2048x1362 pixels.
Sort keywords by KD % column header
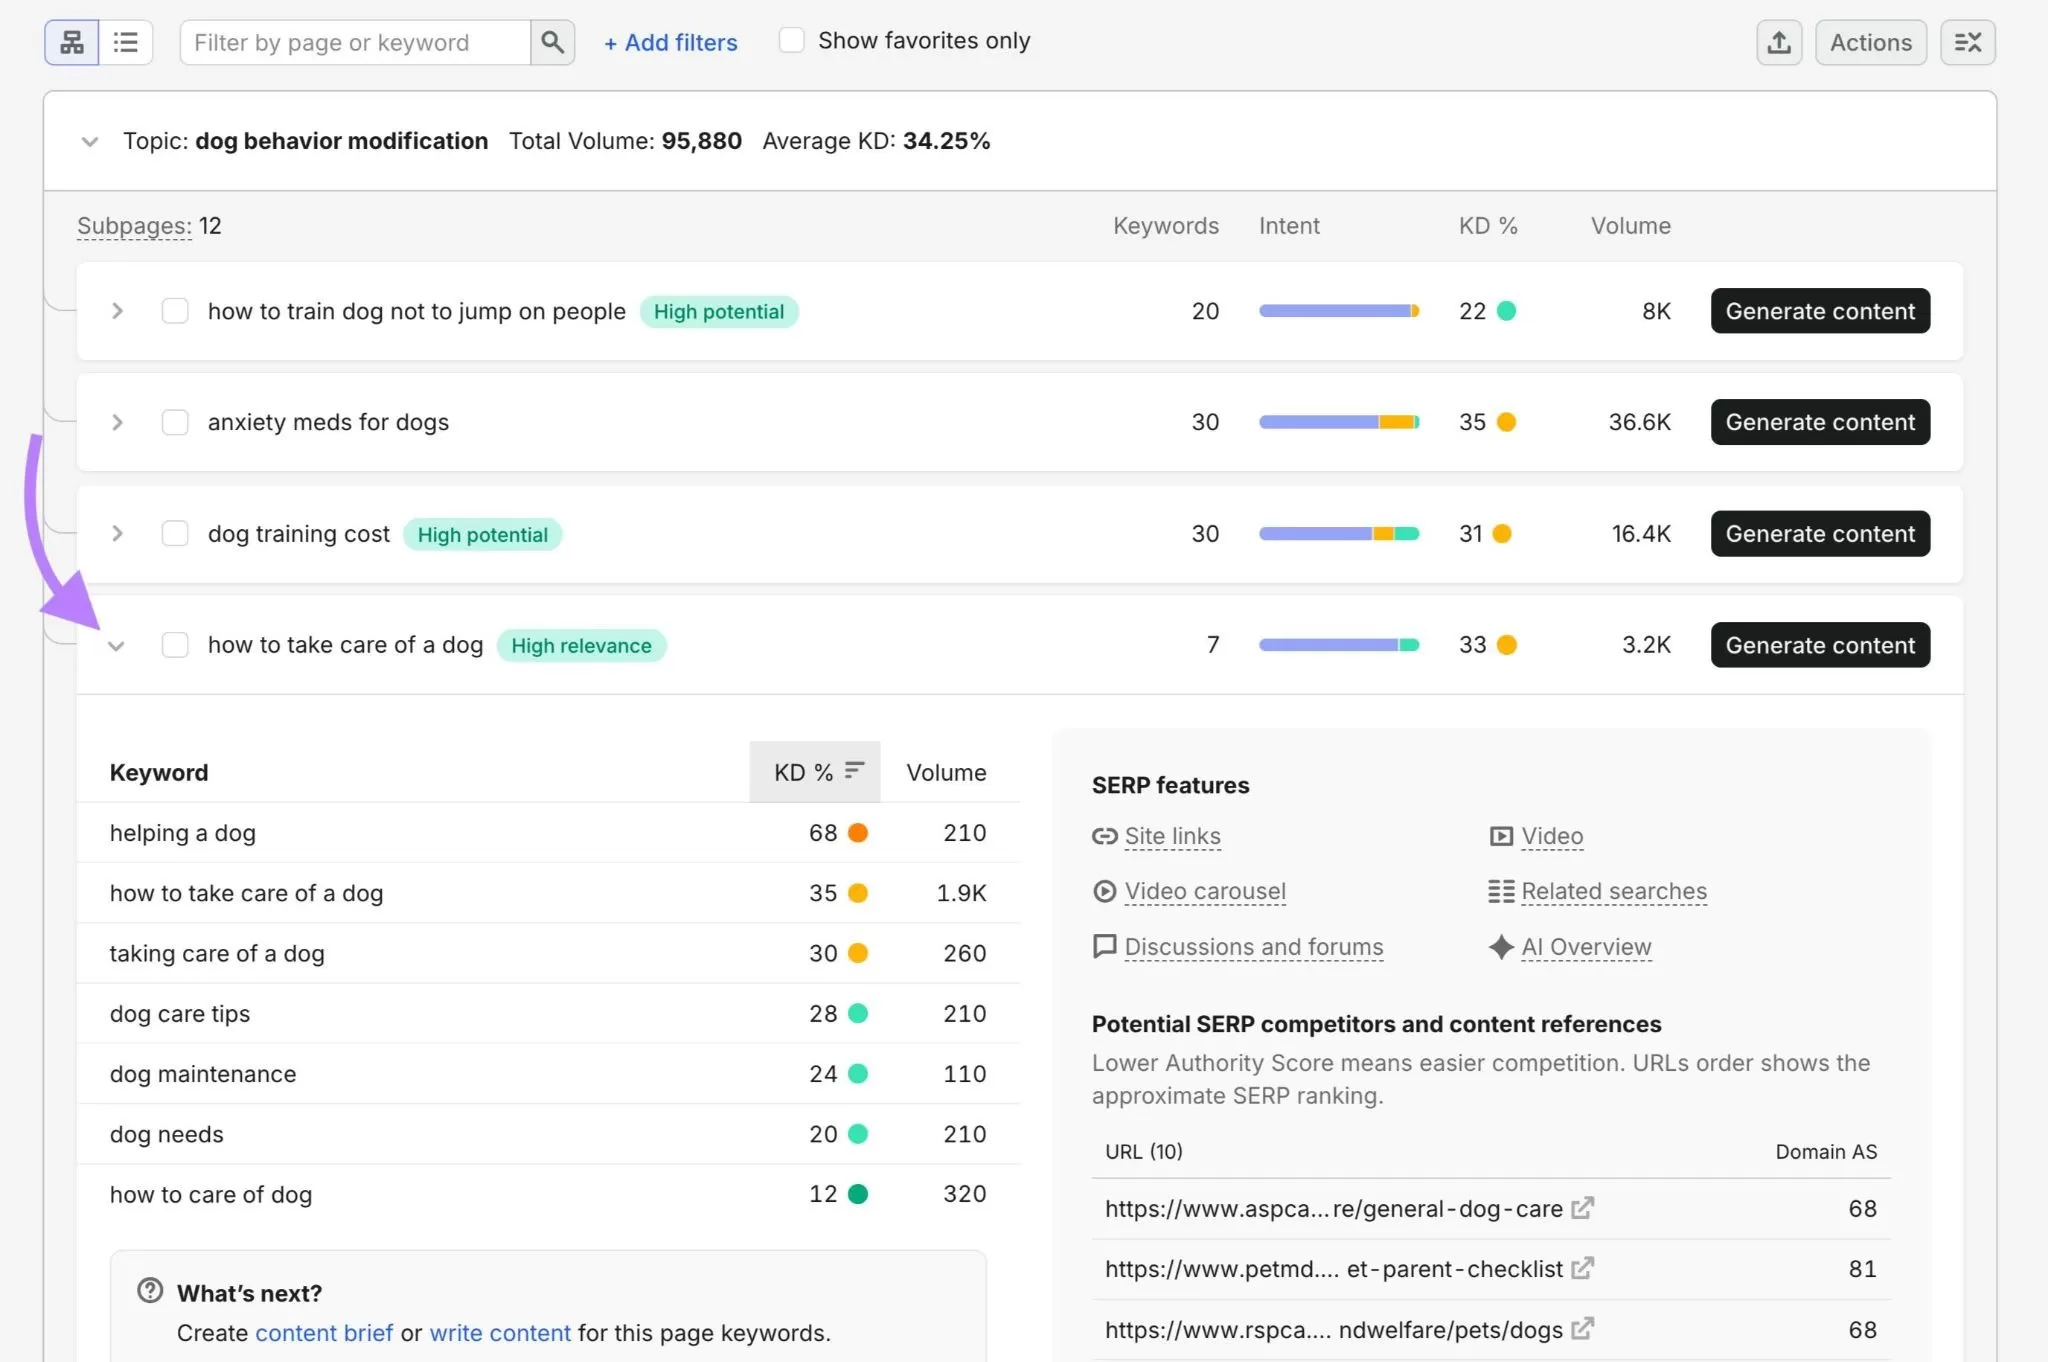pos(814,771)
